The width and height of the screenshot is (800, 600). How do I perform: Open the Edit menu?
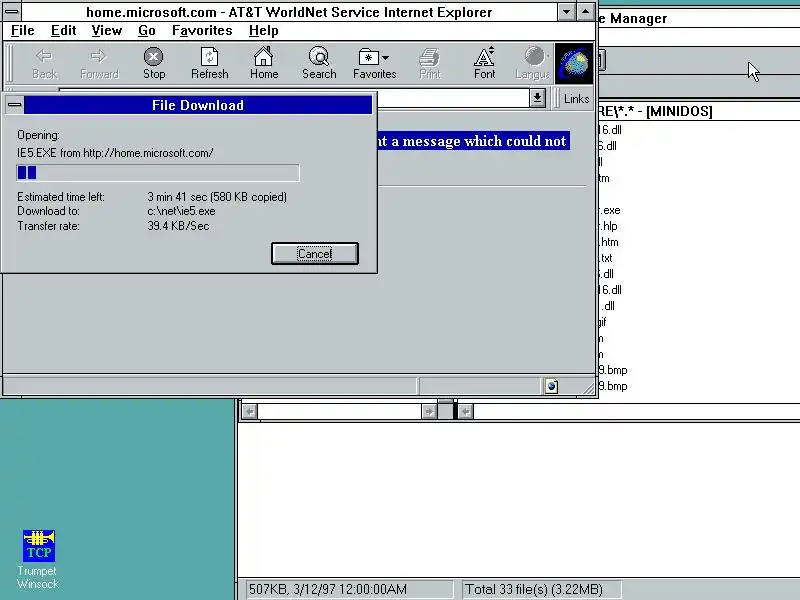tap(63, 31)
